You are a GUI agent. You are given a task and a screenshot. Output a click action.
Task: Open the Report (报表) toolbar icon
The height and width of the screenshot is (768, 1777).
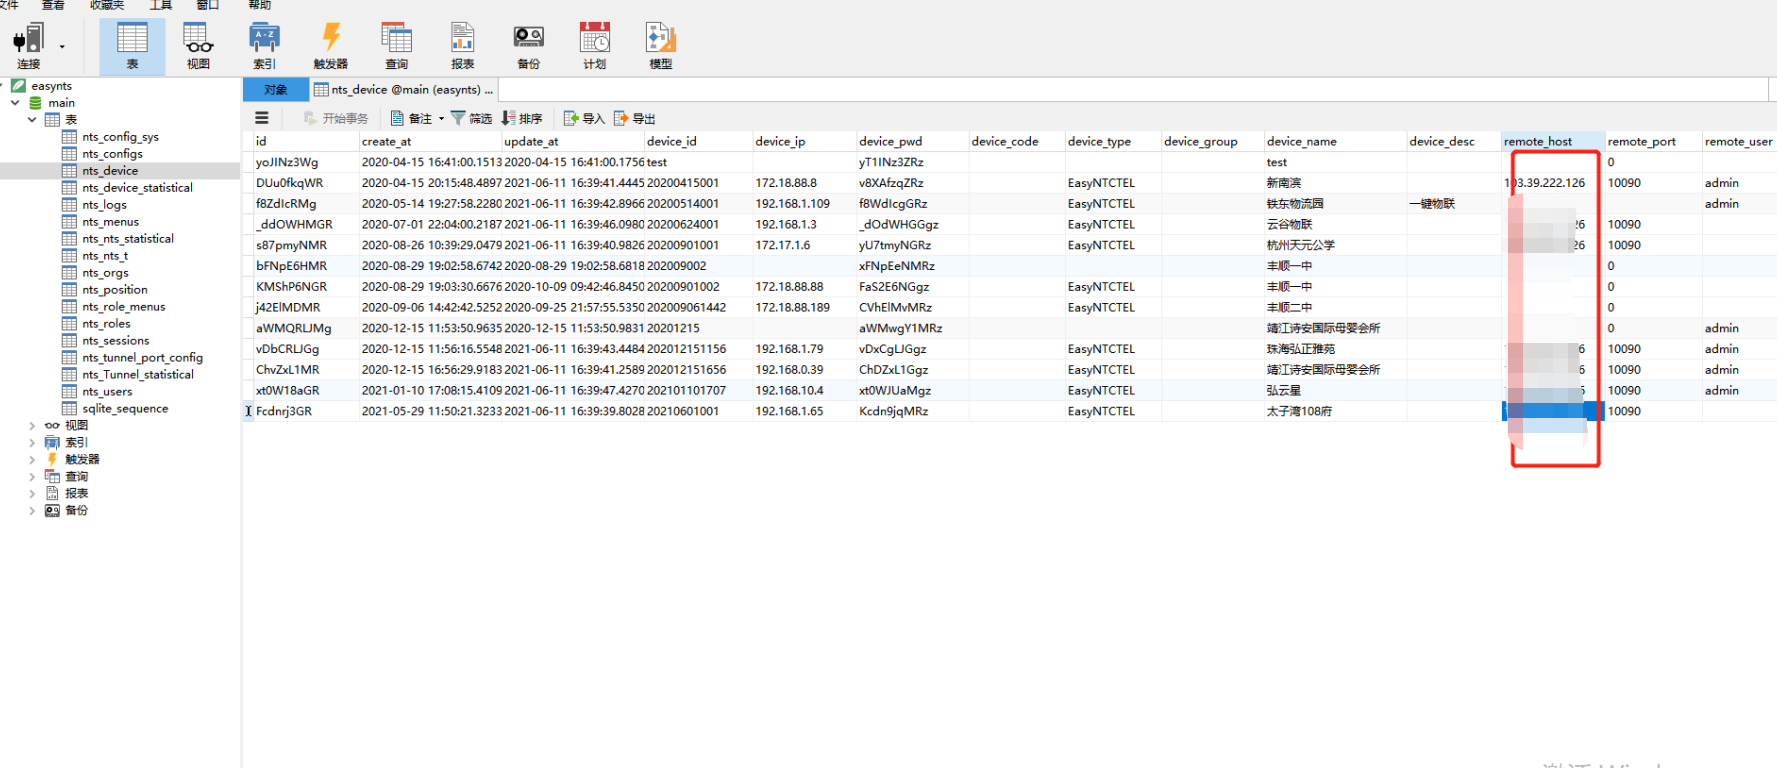pos(462,46)
